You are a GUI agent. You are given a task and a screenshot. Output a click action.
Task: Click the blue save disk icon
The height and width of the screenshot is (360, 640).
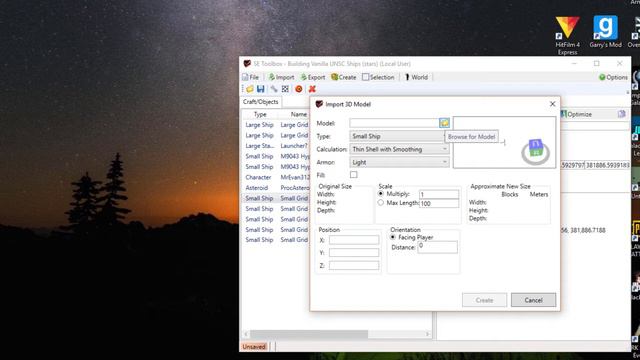[261, 89]
